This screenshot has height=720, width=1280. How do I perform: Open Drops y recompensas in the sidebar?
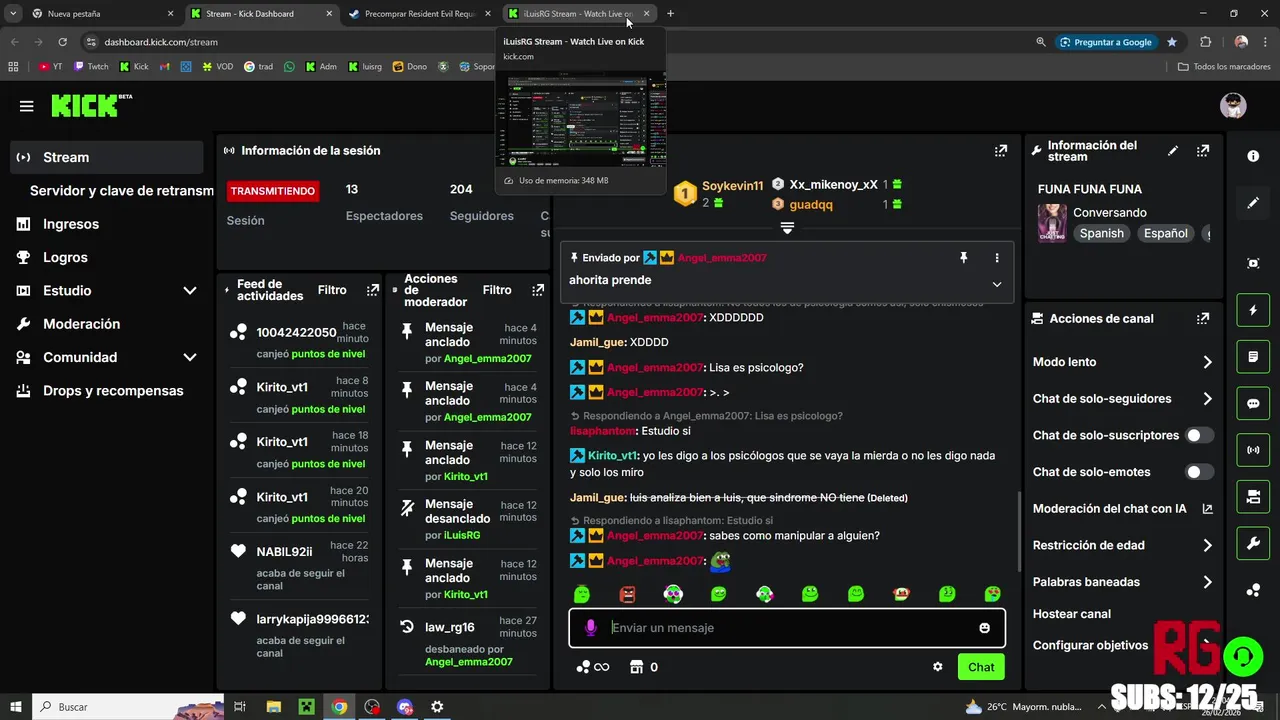(107, 391)
